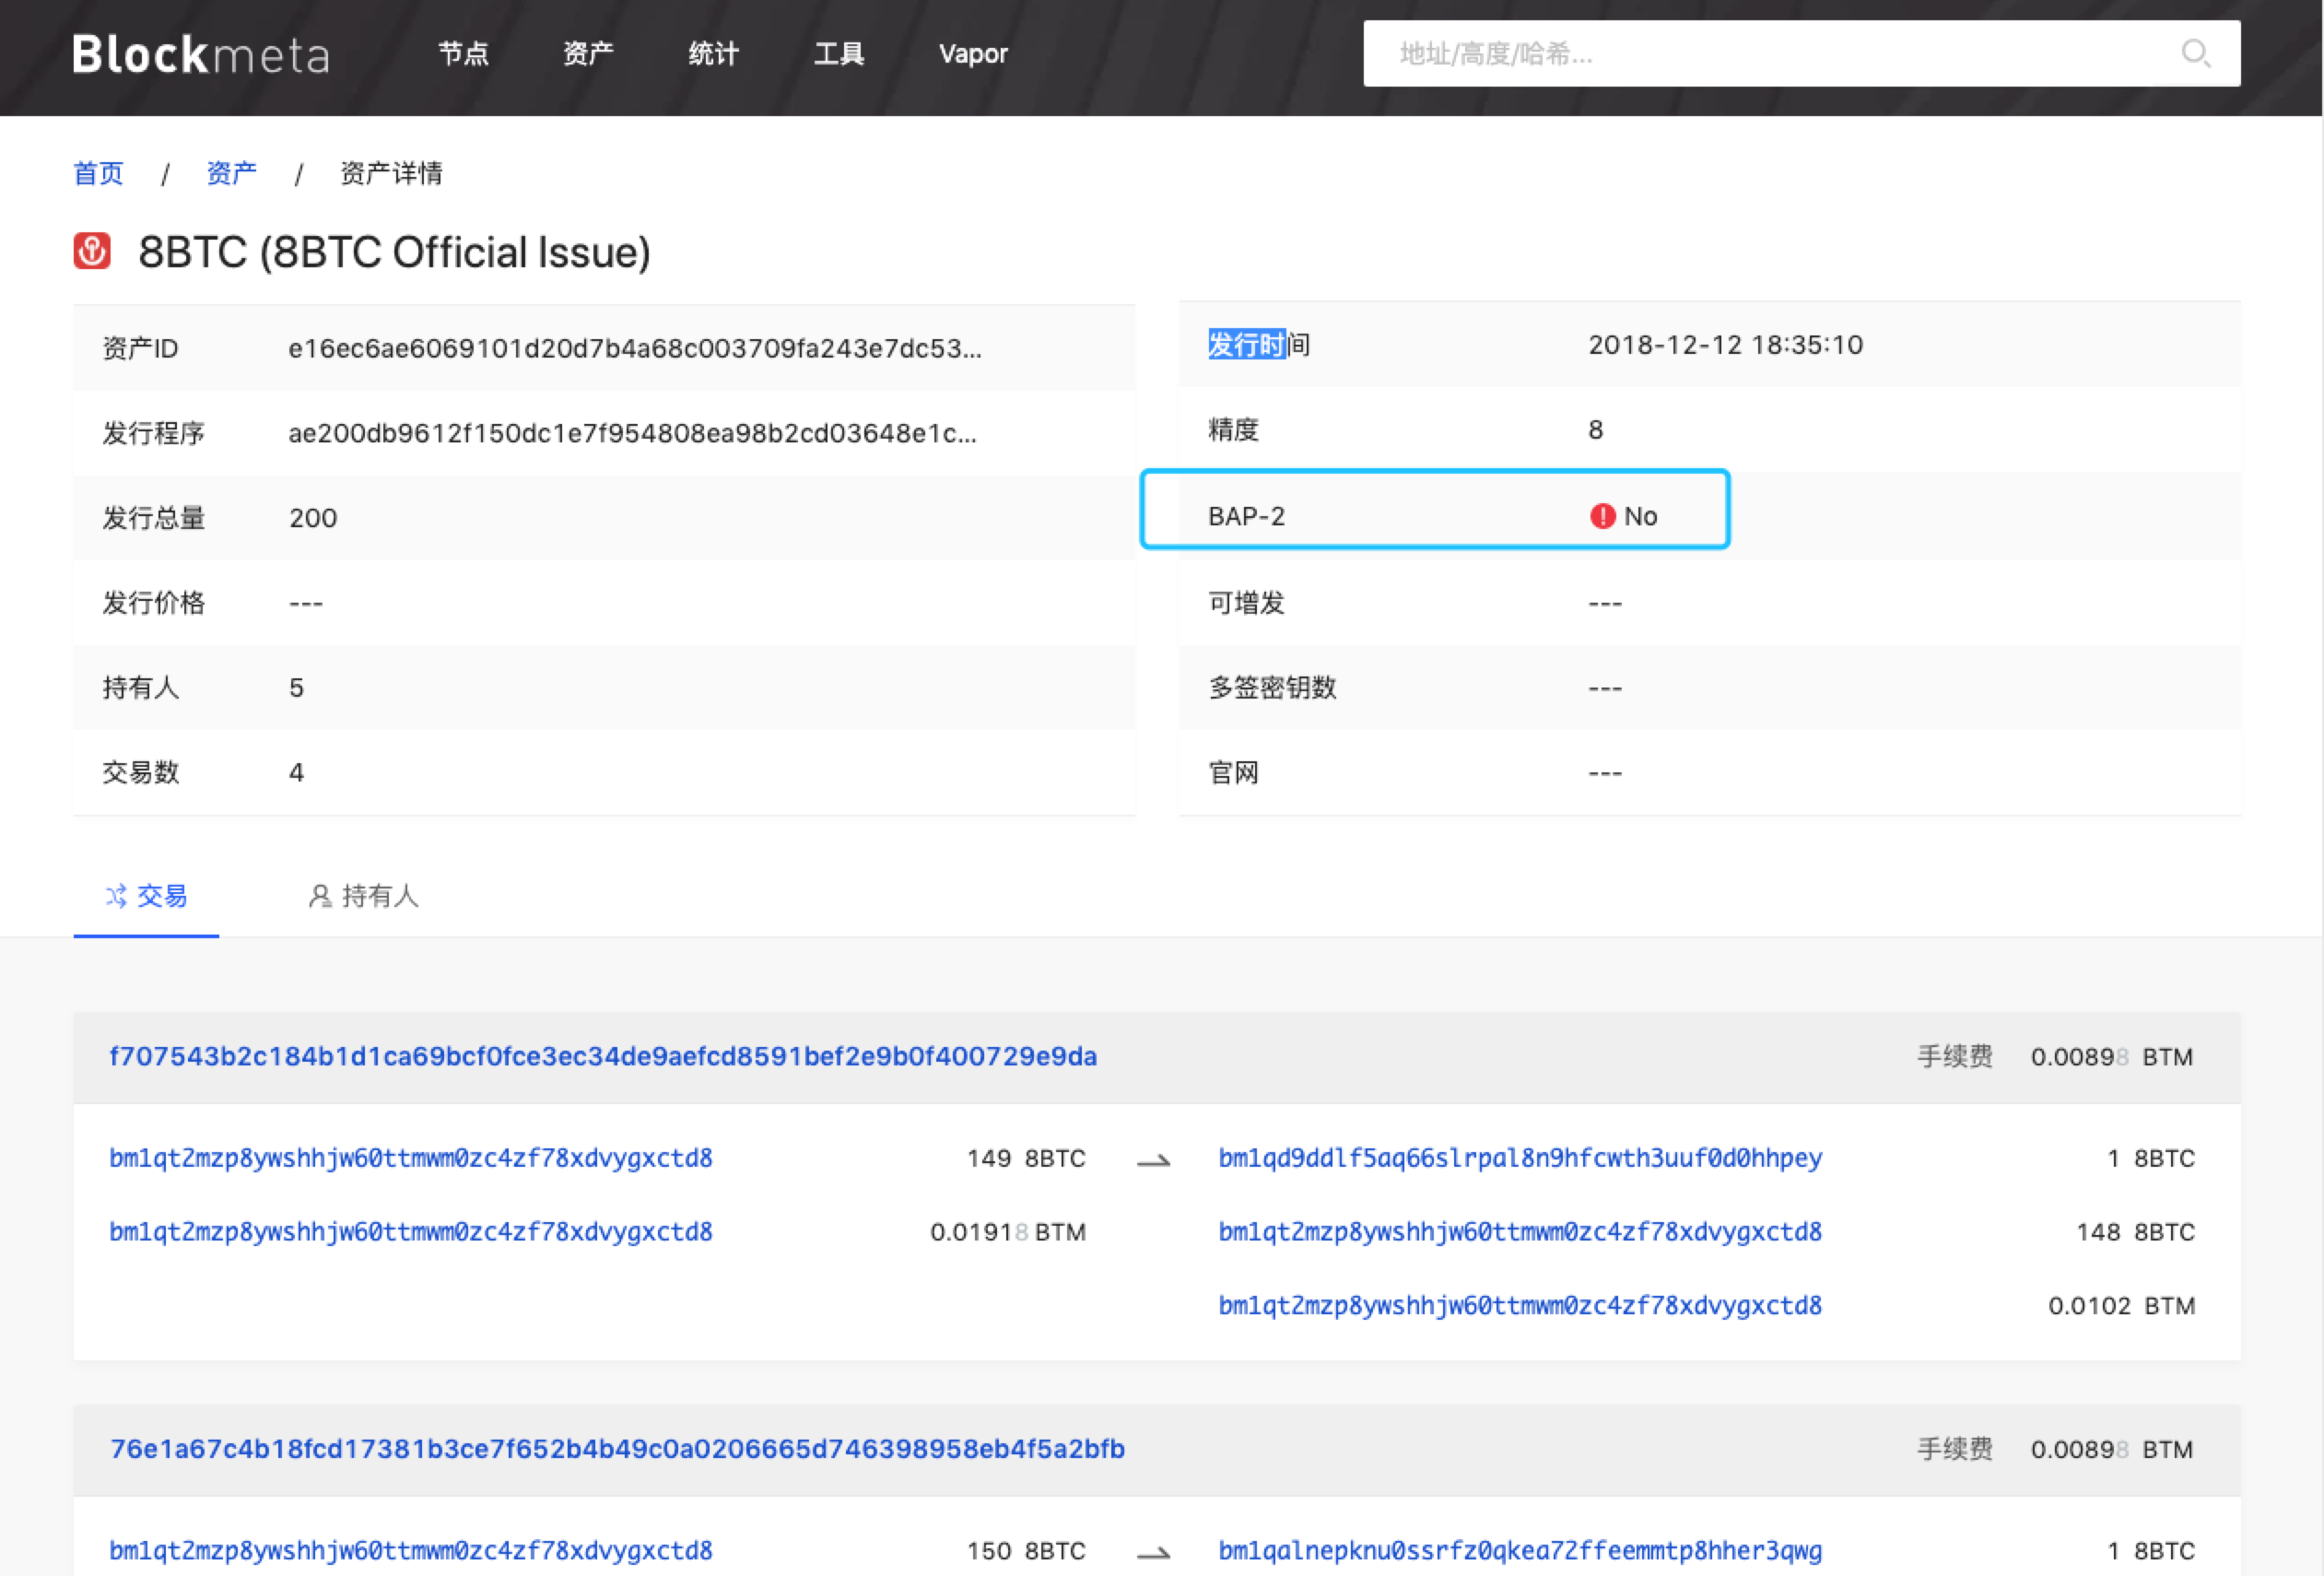
Task: Click asset ID value e16ec6ae6069…
Action: pyautogui.click(x=635, y=348)
